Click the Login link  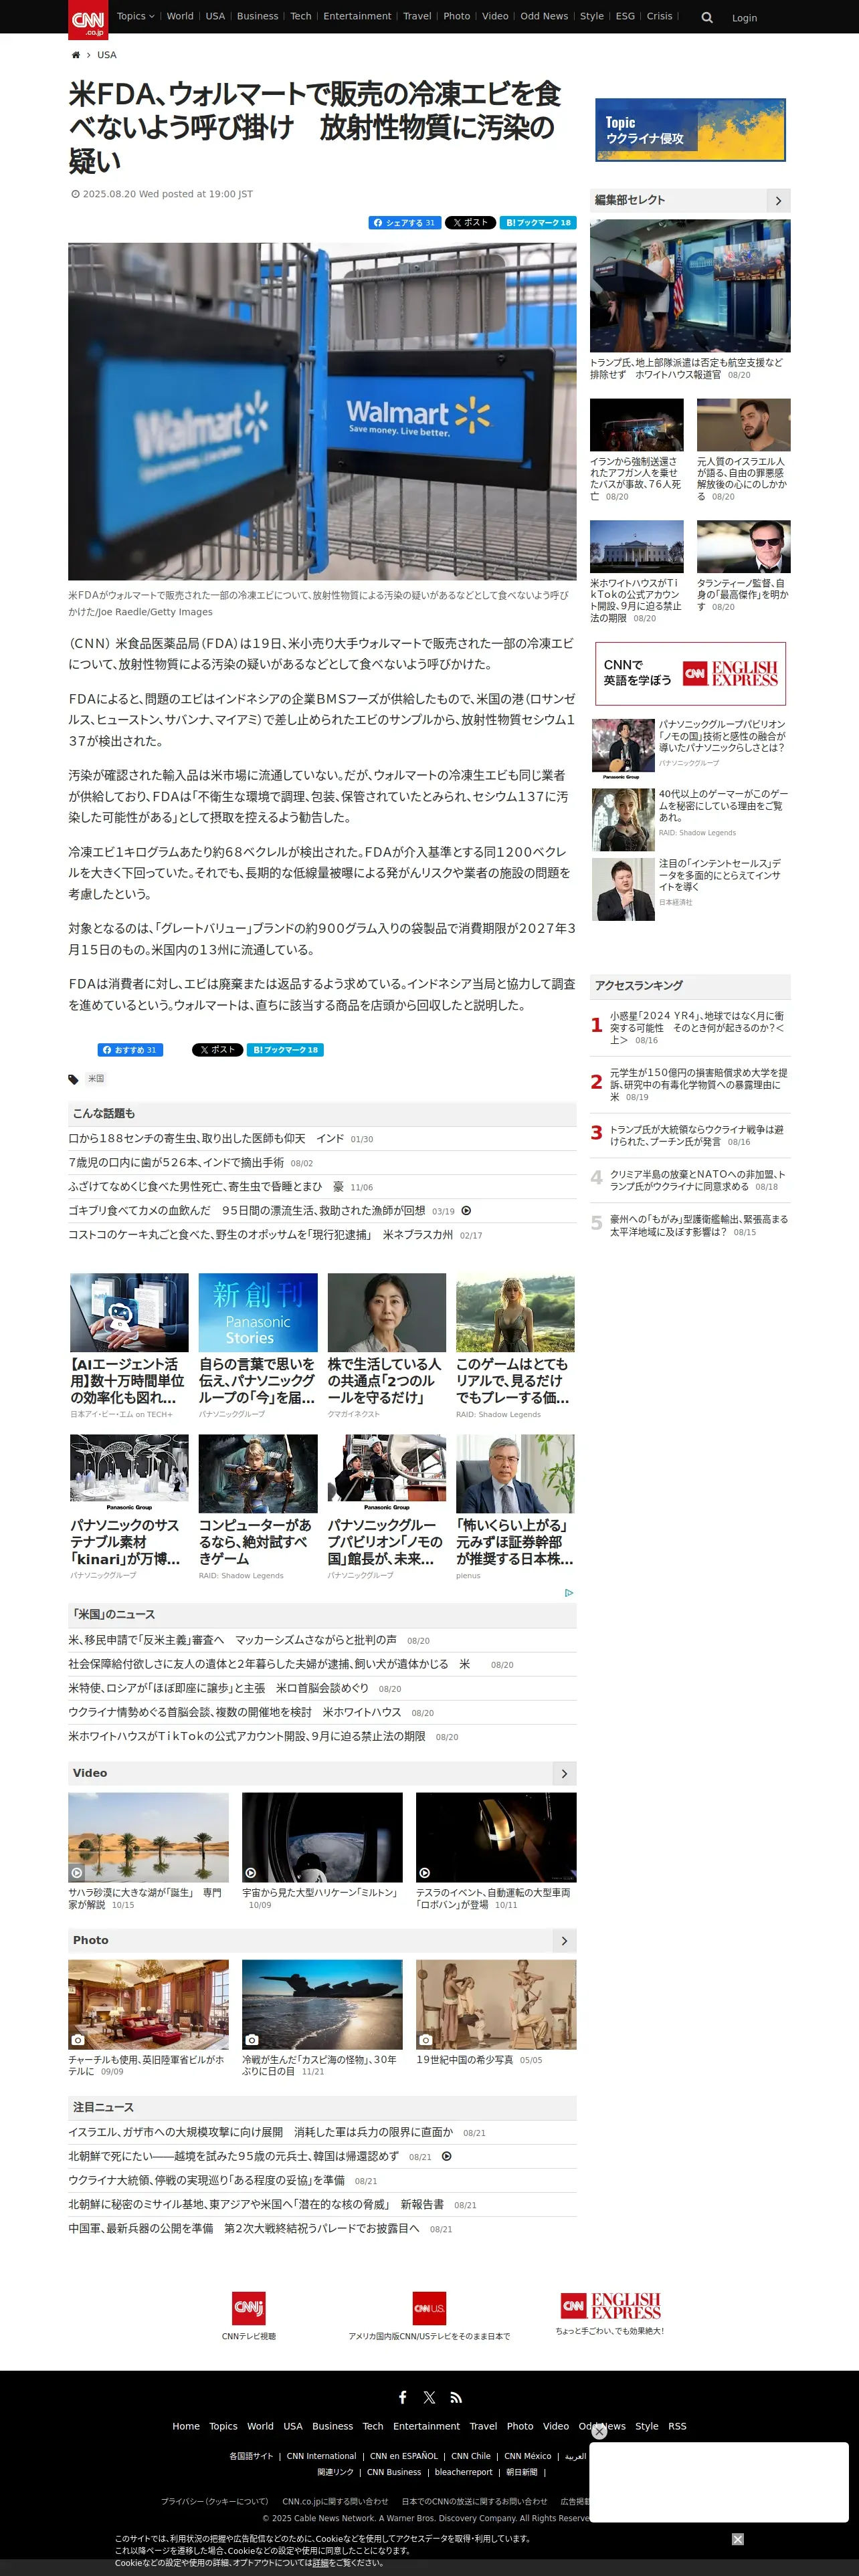(744, 18)
